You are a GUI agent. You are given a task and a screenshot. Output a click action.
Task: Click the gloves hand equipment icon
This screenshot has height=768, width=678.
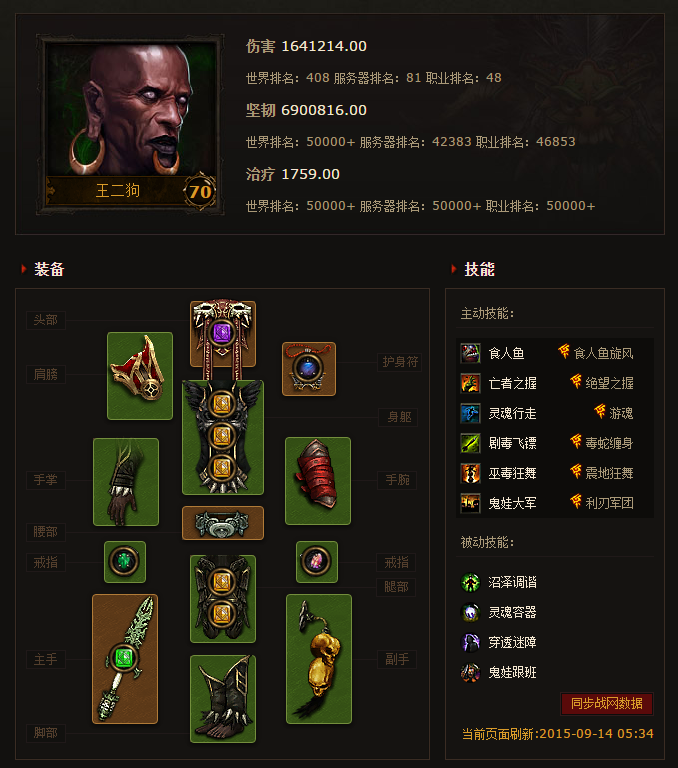(x=126, y=482)
